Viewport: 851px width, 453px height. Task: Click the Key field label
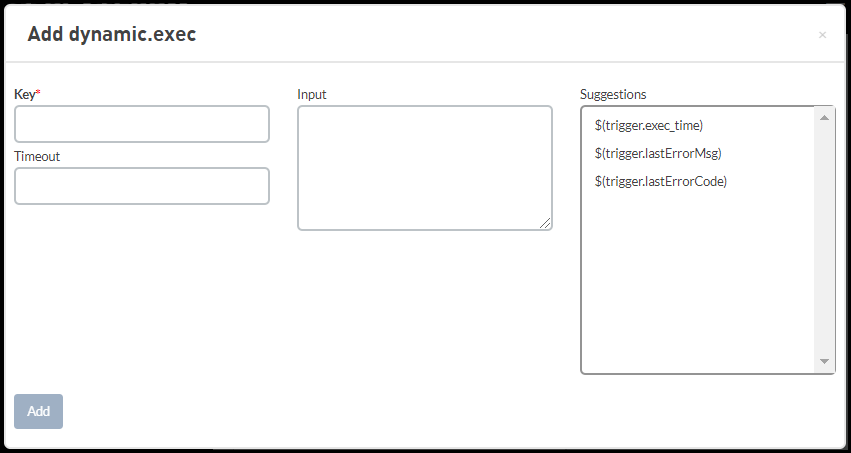[x=24, y=94]
